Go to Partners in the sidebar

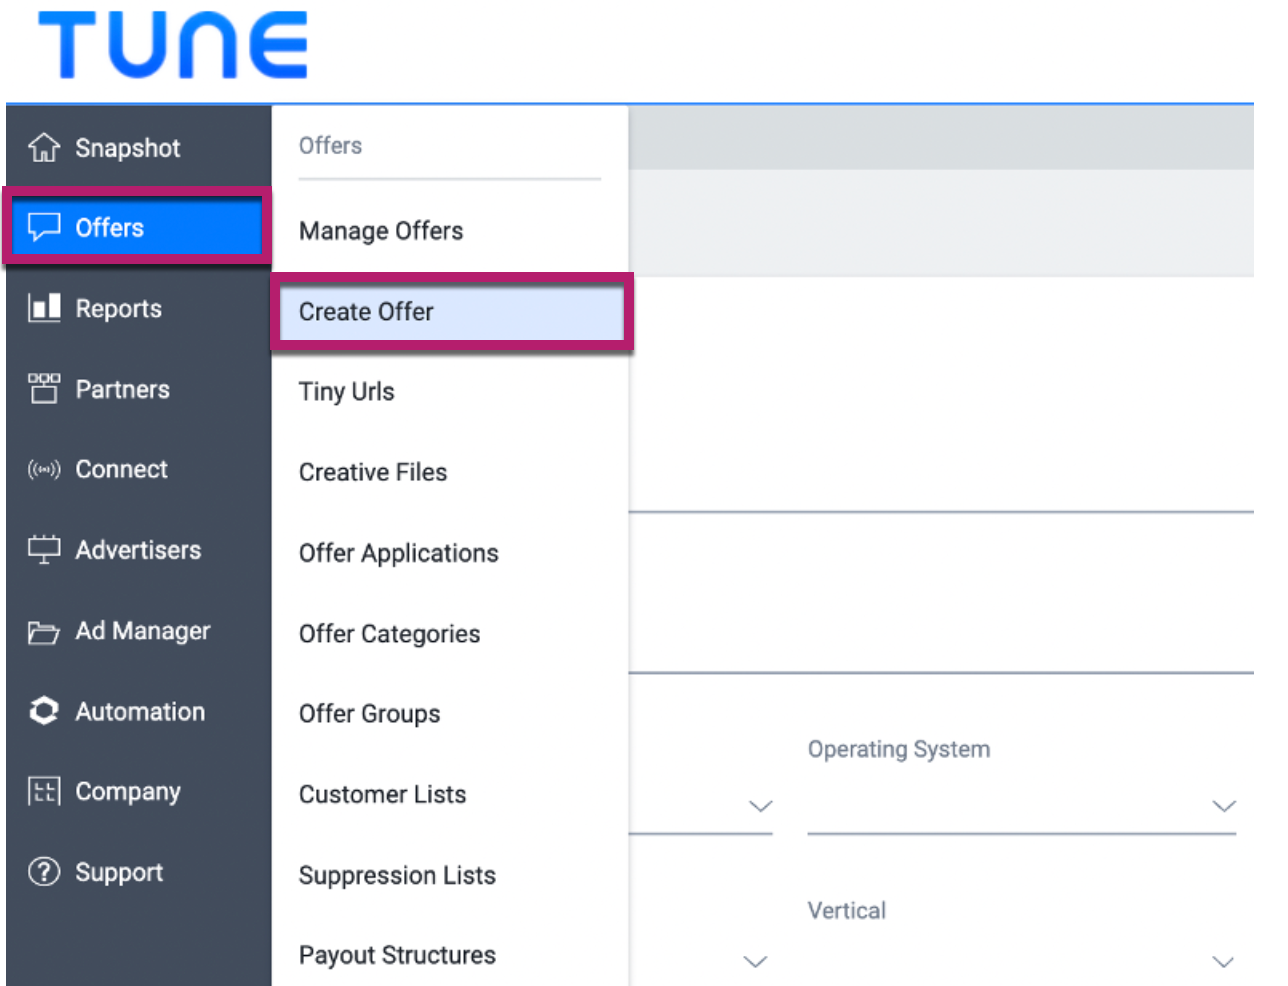coord(138,389)
